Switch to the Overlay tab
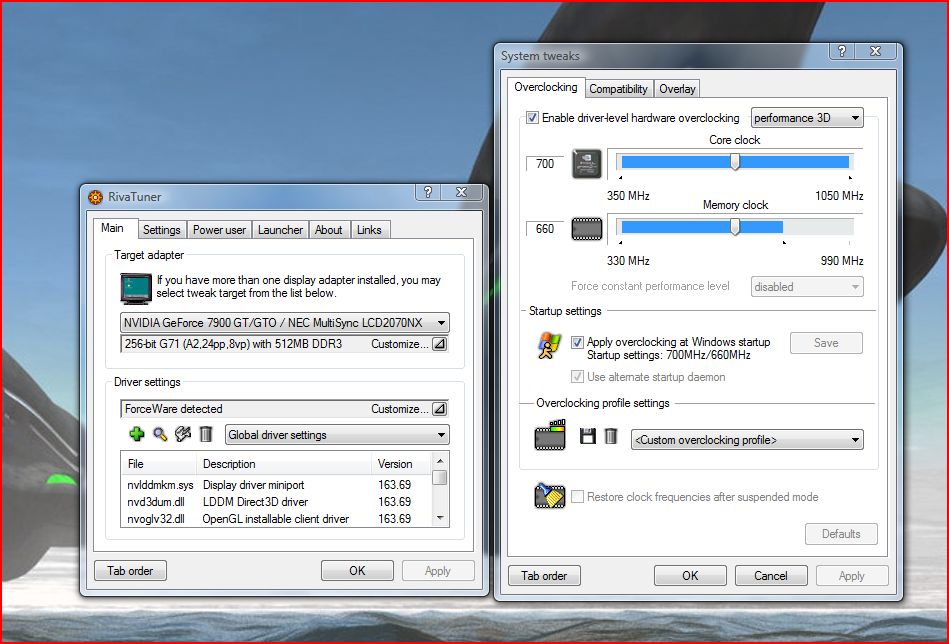The image size is (949, 644). [x=677, y=89]
